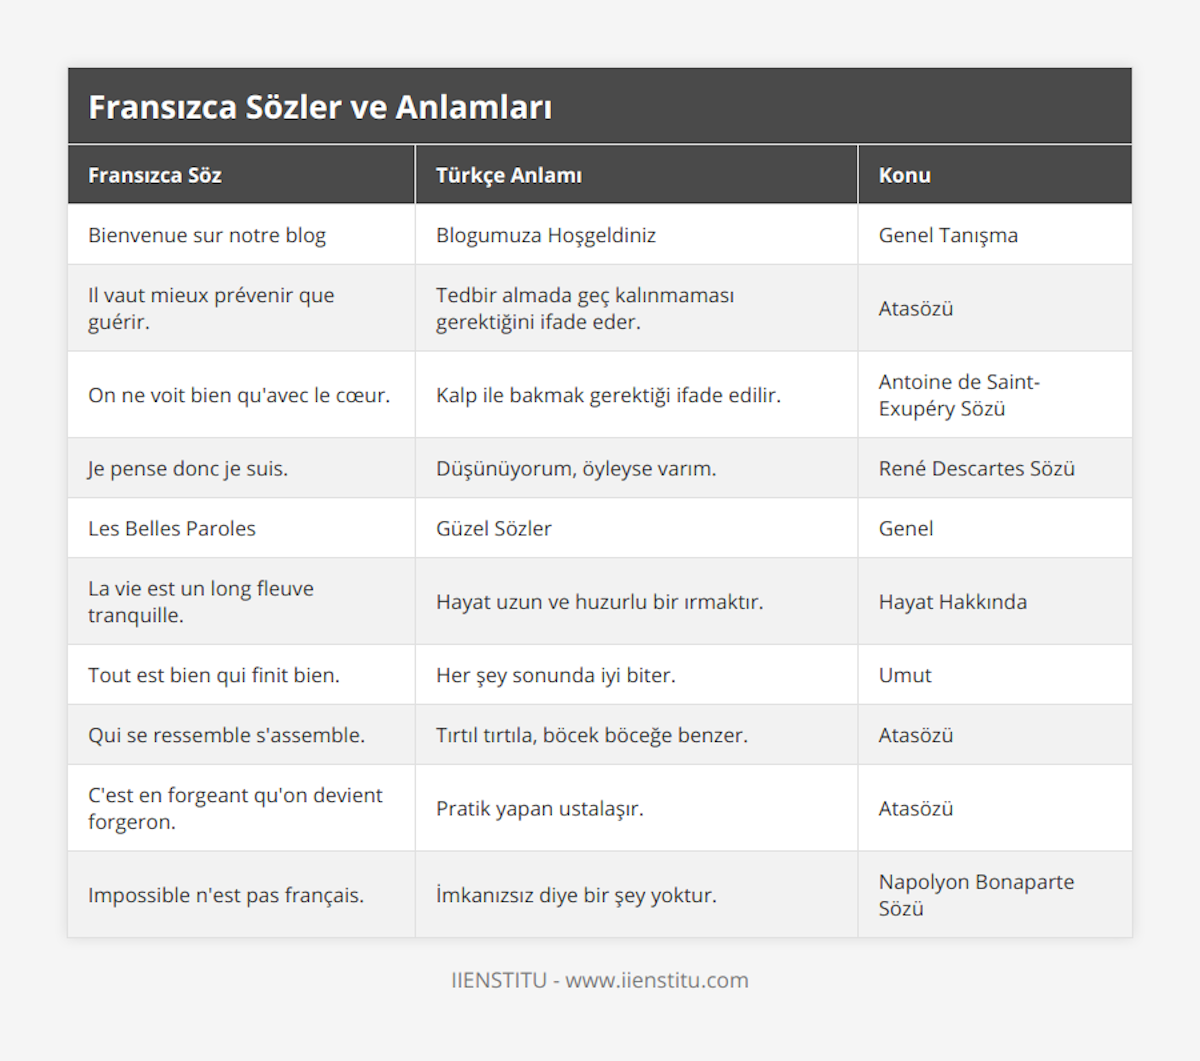Screen dimensions: 1200x1061
Task: Select the 'Blogumuza Hoşgeldiniz' translation cell
Action: (x=546, y=235)
